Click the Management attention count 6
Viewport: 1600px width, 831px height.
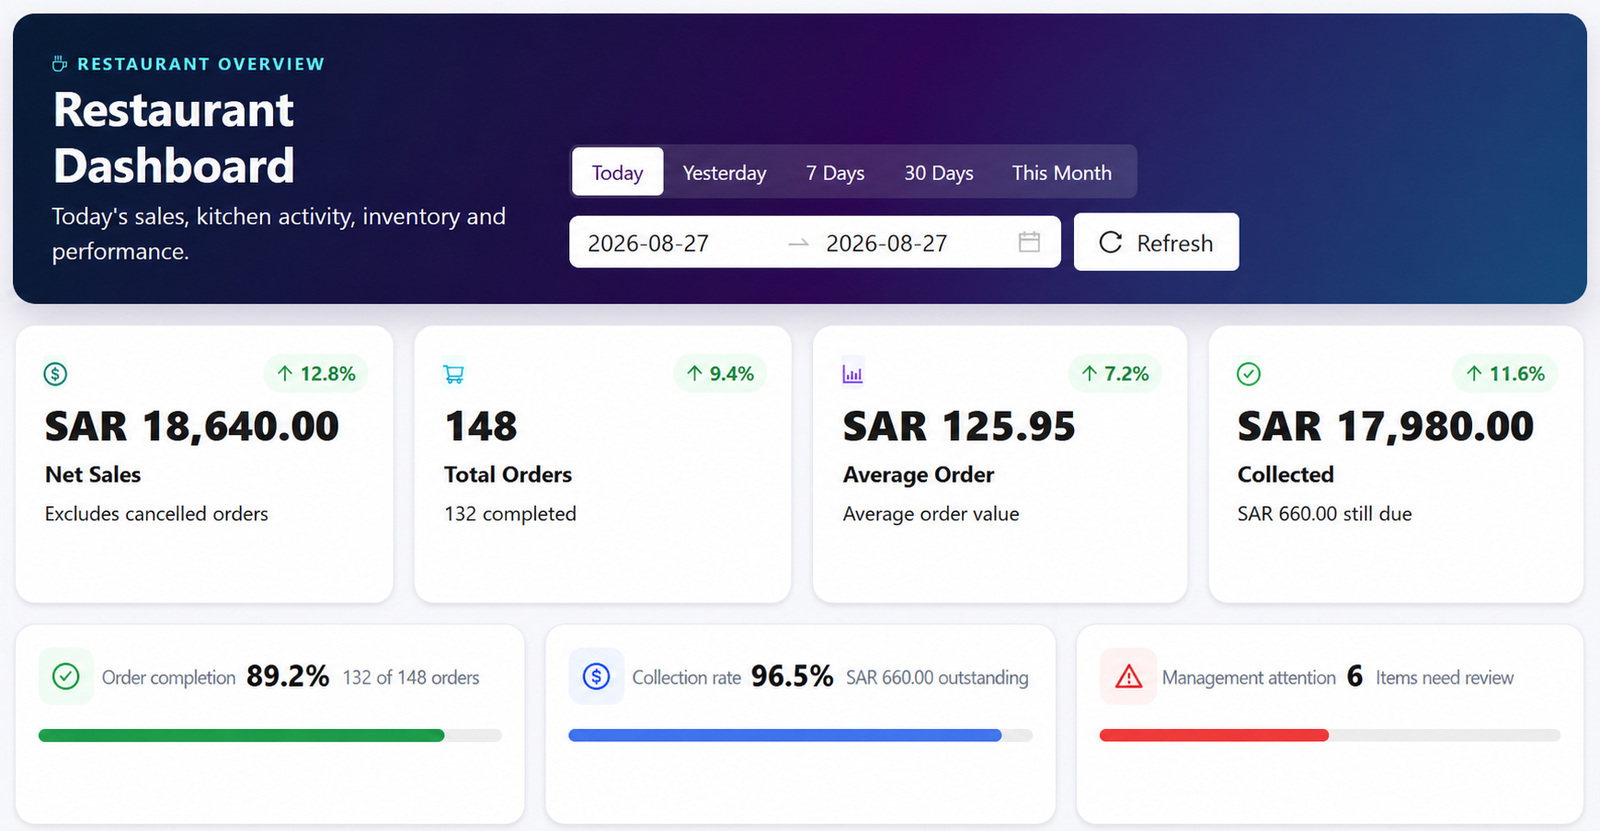1355,677
